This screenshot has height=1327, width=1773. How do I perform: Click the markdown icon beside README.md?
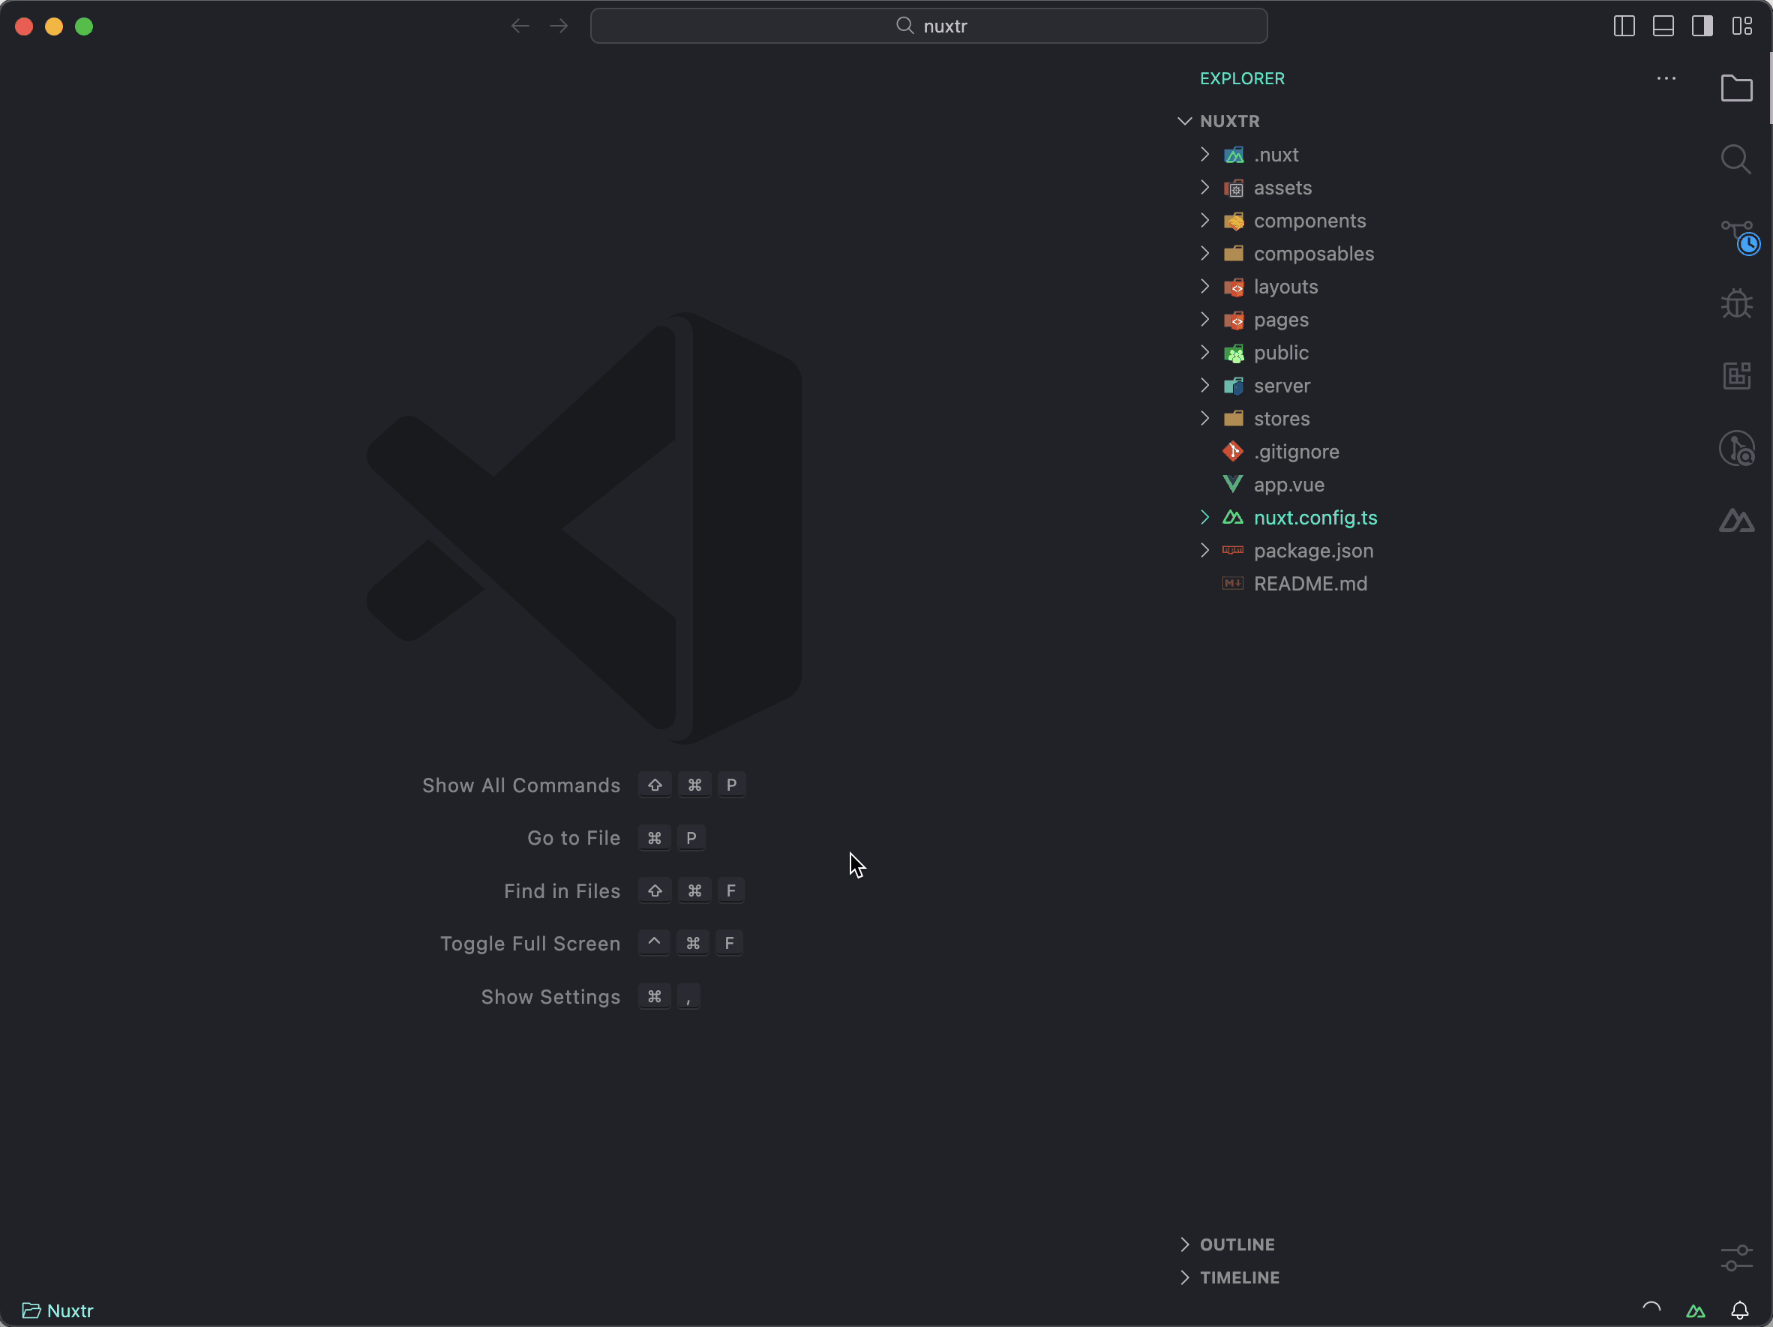[x=1233, y=584]
